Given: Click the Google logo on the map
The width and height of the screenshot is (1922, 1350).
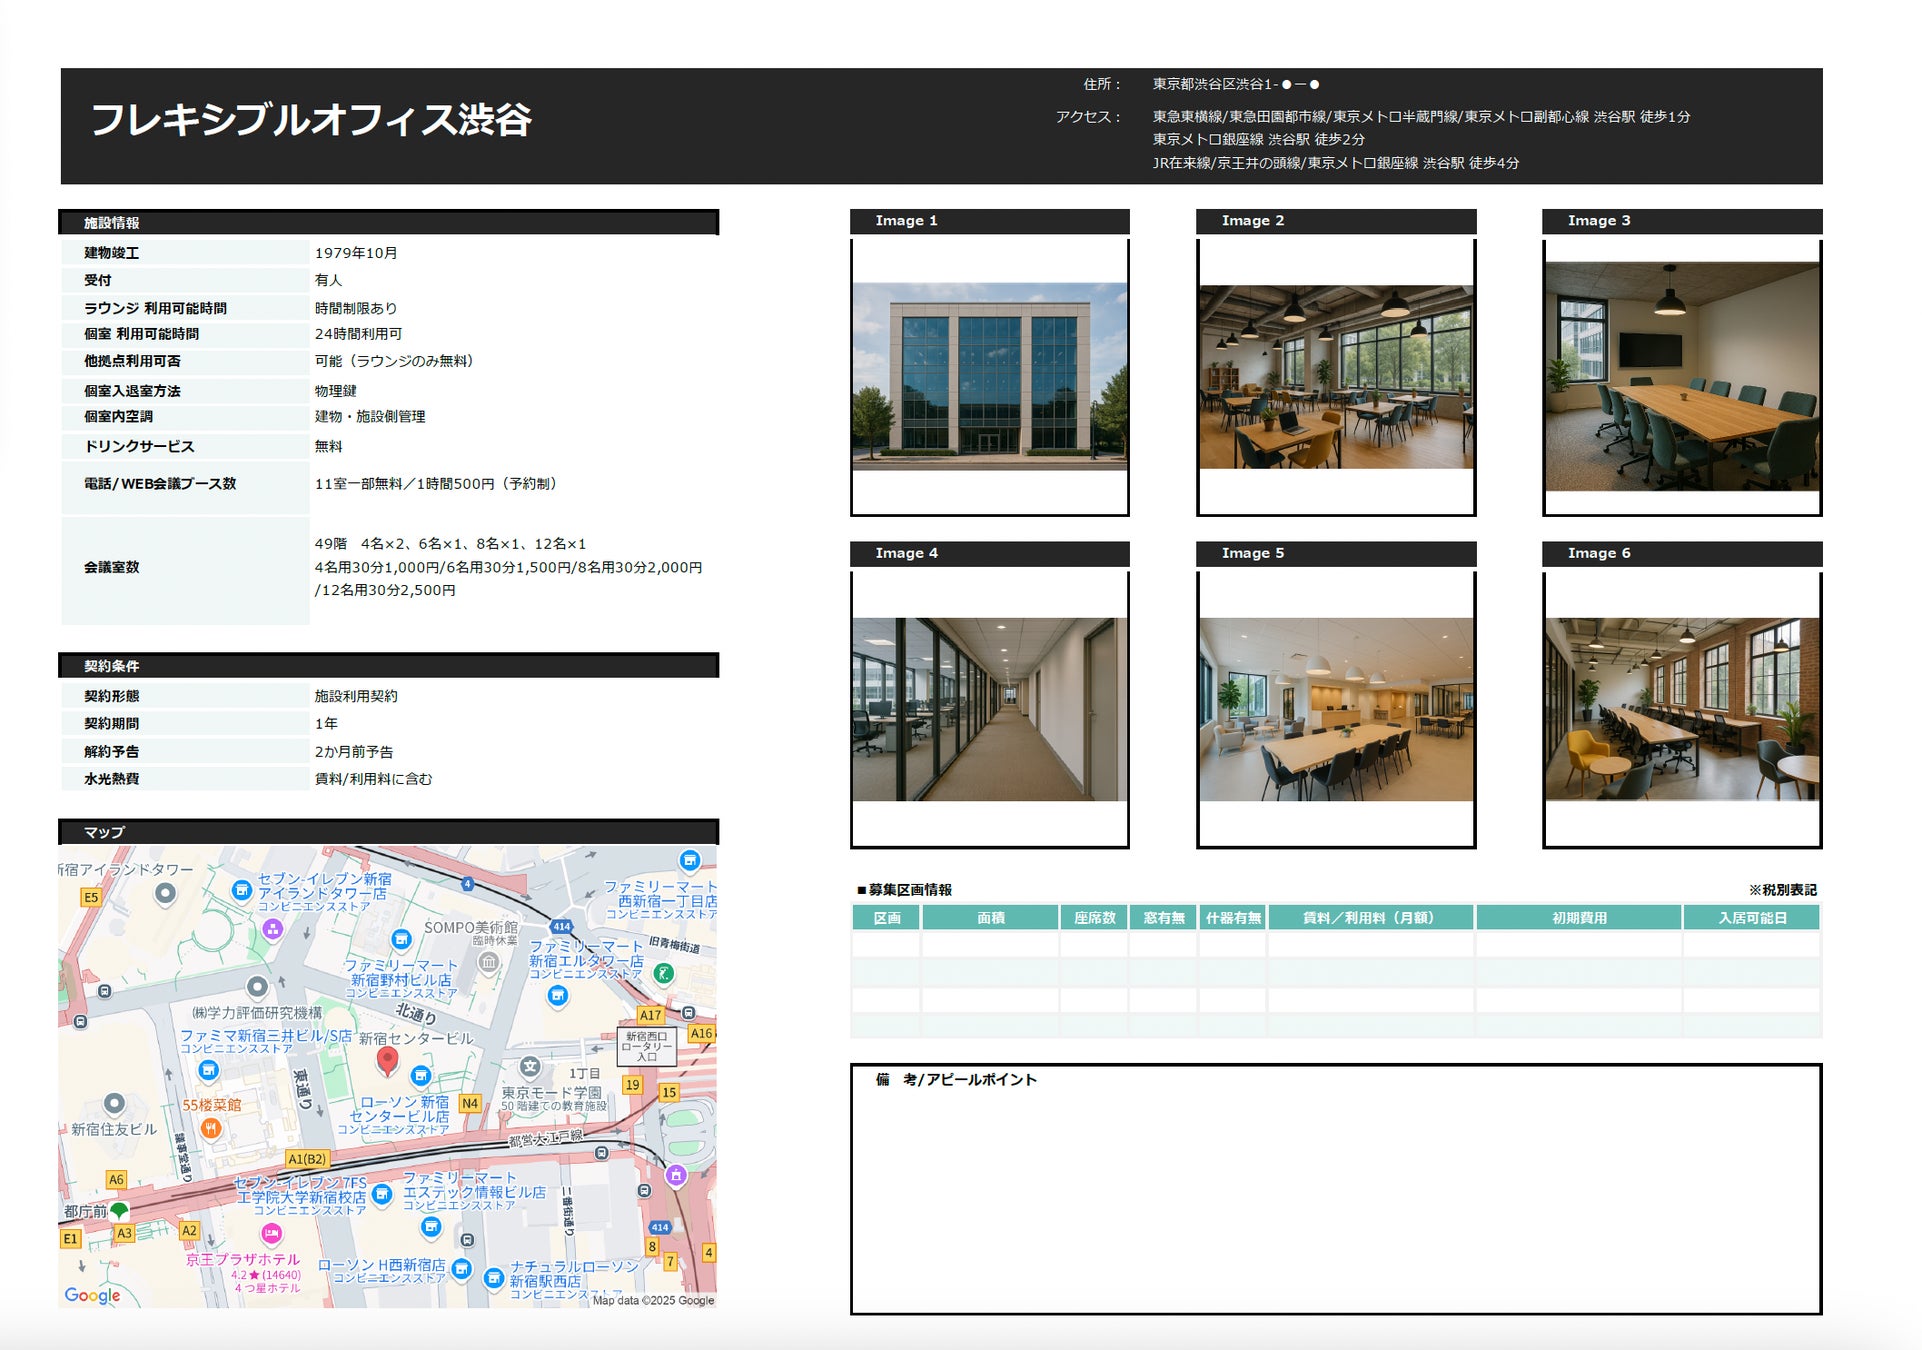Looking at the screenshot, I should [x=92, y=1295].
